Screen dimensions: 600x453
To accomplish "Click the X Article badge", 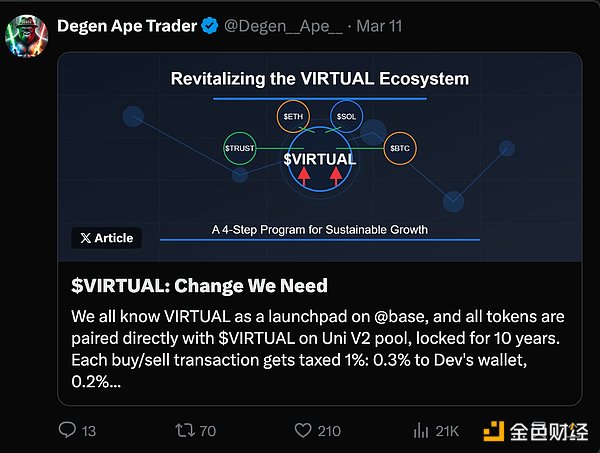I will click(x=106, y=238).
